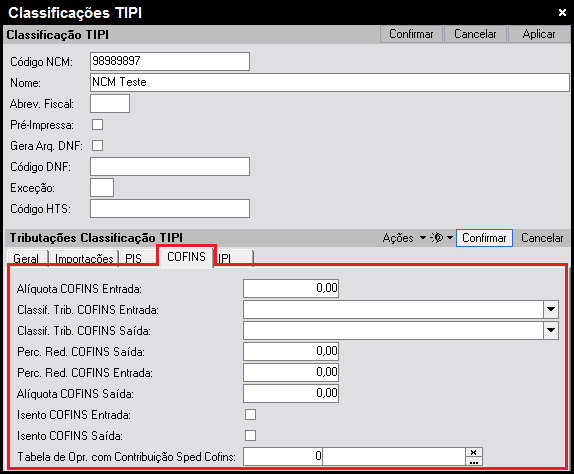
Task: Focus Perc. Red. COFINS Saída field
Action: 291,352
